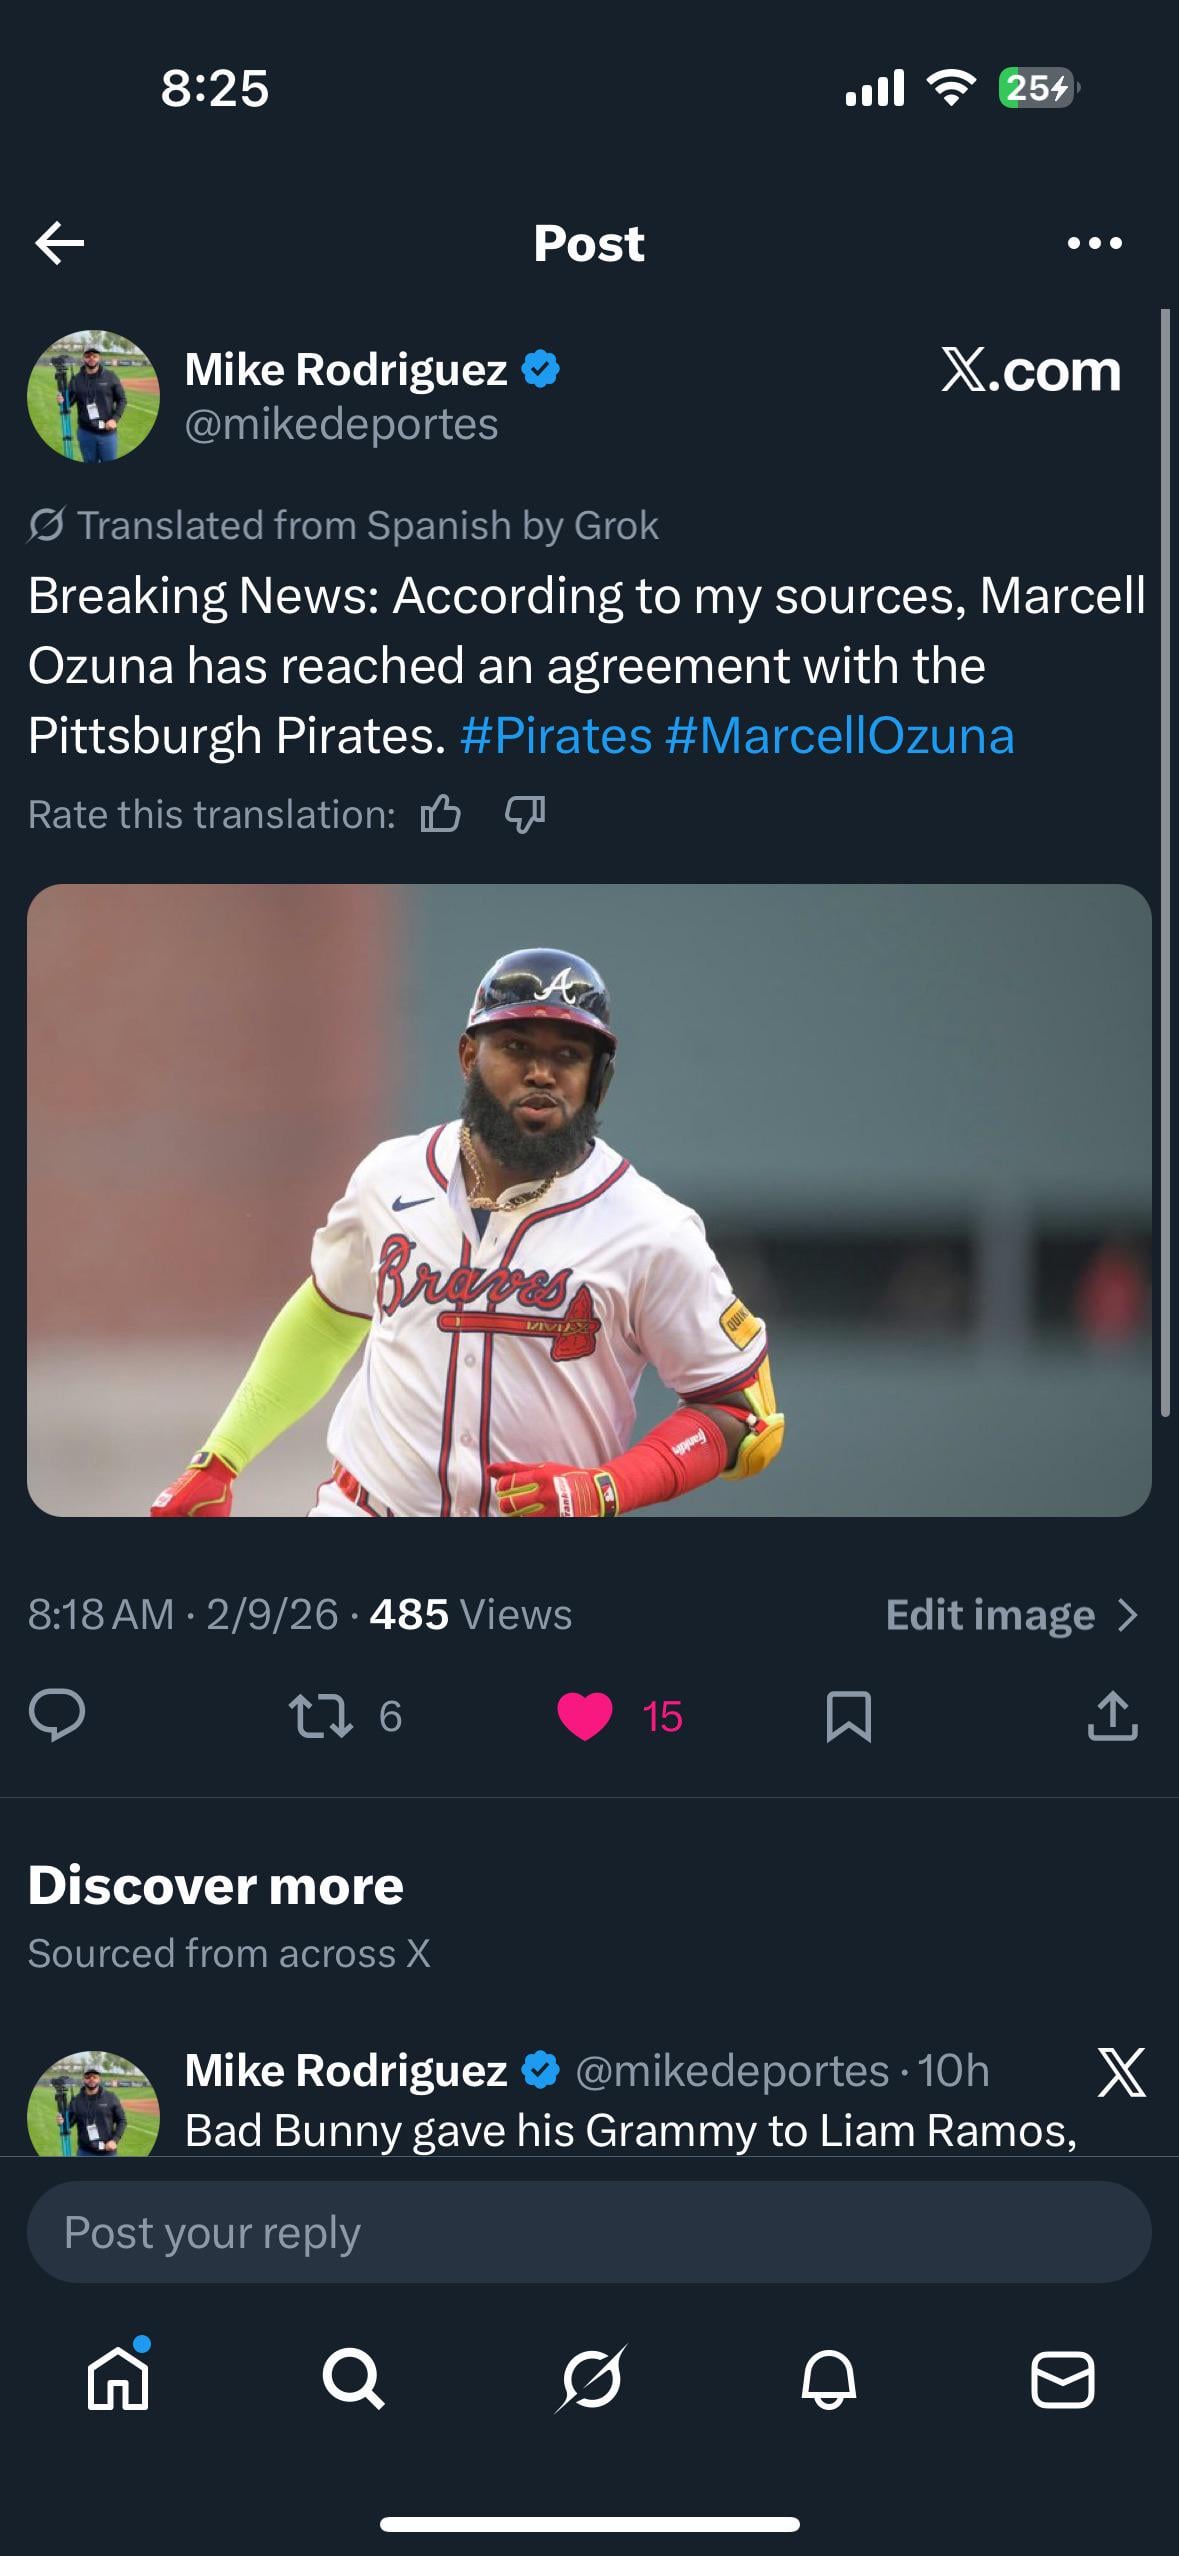Open Notifications bell tab

click(828, 2379)
